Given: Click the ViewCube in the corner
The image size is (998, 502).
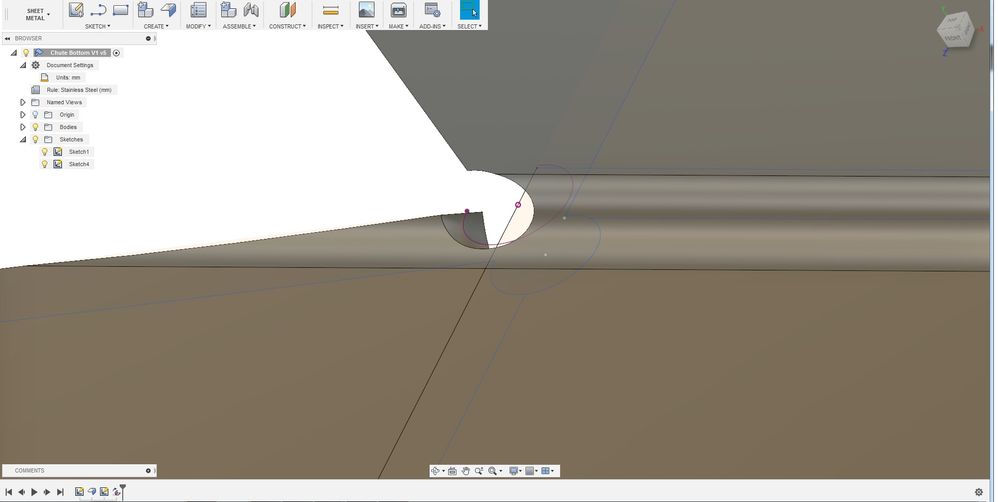Looking at the screenshot, I should (x=955, y=31).
